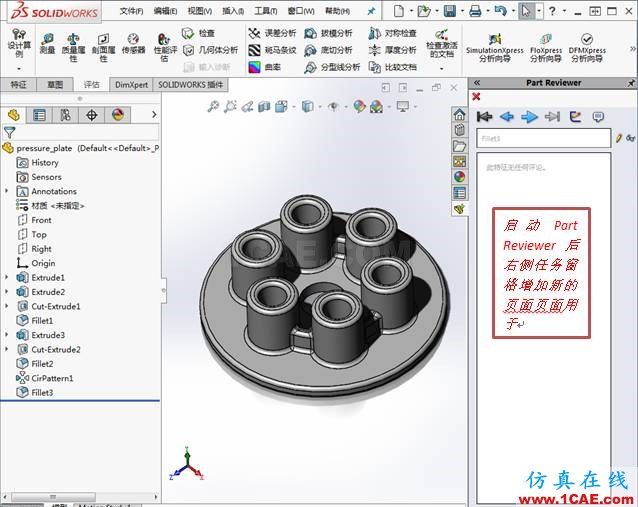Open the Home task pane tab
Viewport: 638px width, 507px height.
point(459,115)
